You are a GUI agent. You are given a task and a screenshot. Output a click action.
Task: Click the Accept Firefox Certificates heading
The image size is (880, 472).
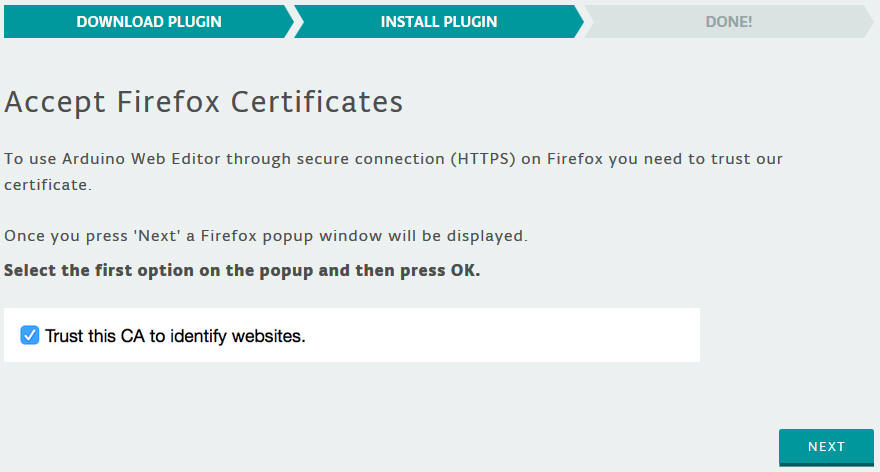click(x=203, y=102)
